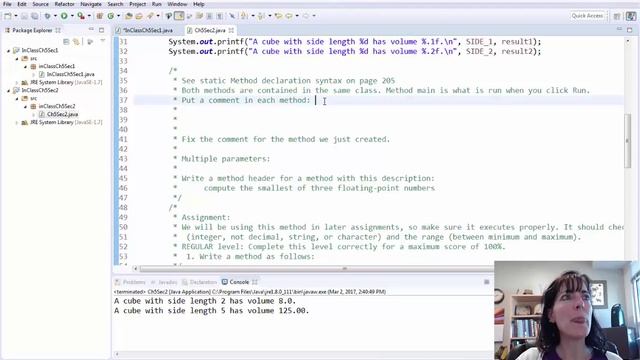Open the Refactor menu
Screen dimensions: 640x360
64,4
